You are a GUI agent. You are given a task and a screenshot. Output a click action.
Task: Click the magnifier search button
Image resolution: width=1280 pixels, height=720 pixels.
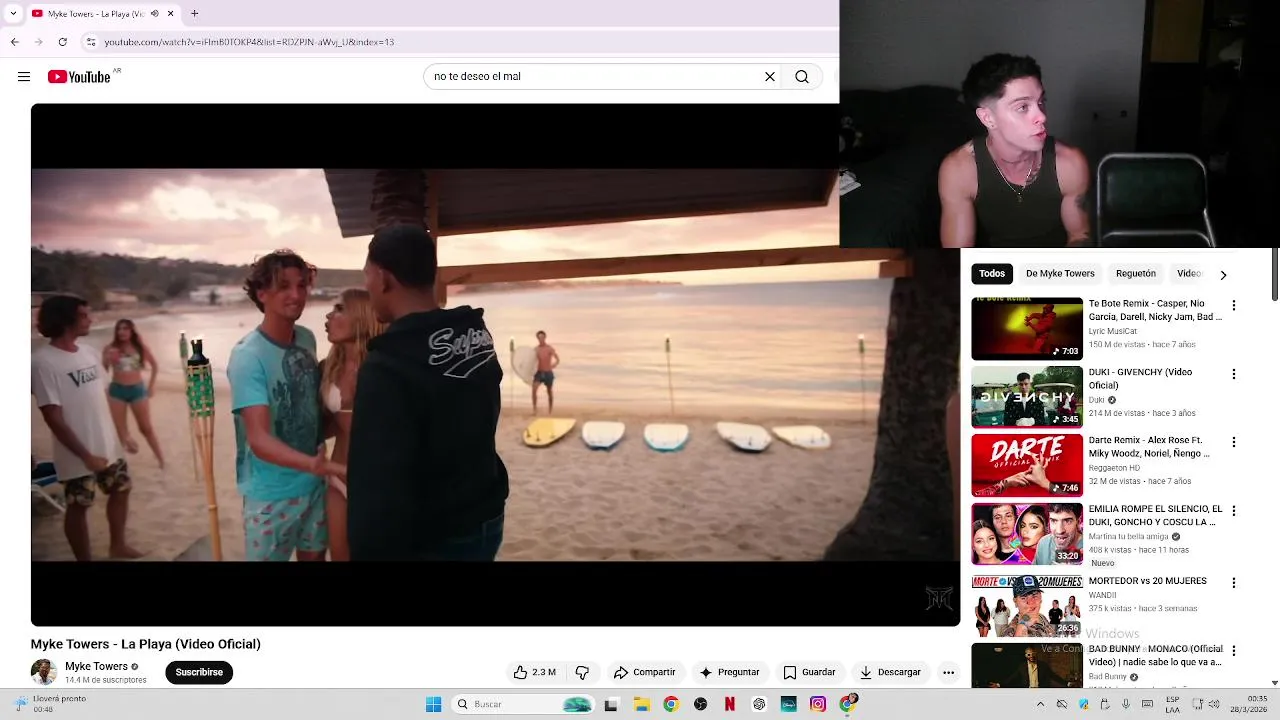coord(802,77)
